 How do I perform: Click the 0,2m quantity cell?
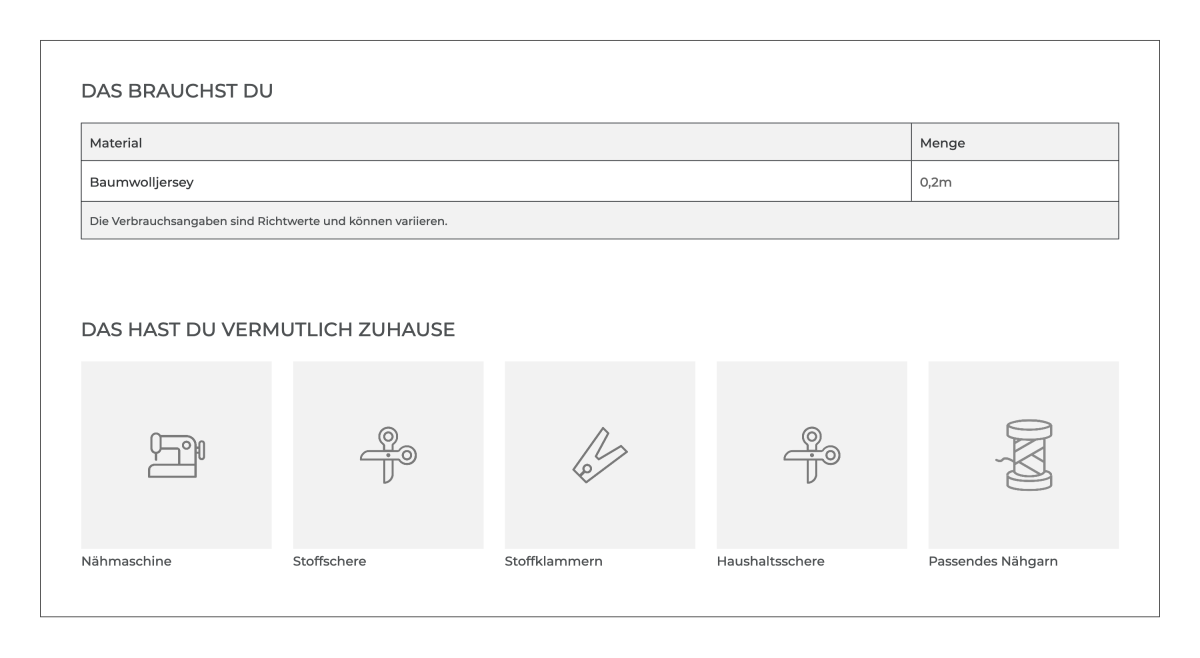[1015, 181]
